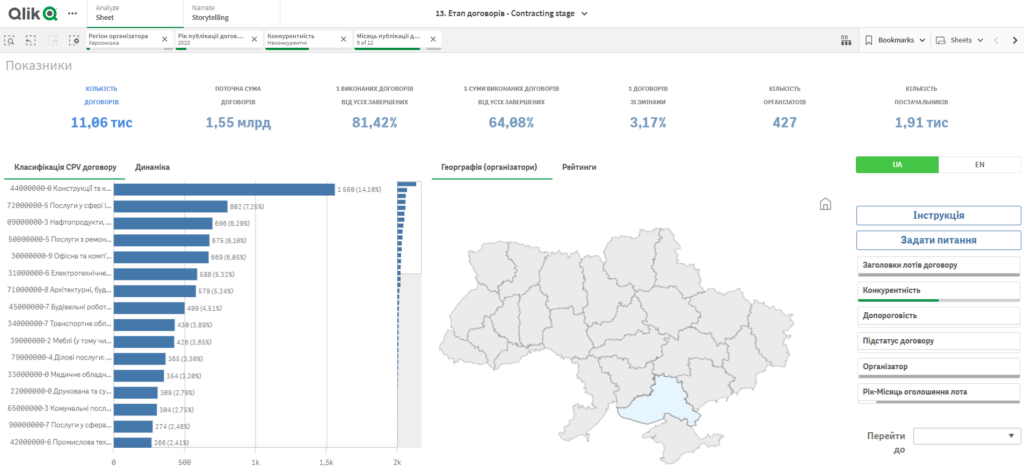This screenshot has height=473, width=1024.
Task: Switch language toggle to EN
Action: (980, 164)
